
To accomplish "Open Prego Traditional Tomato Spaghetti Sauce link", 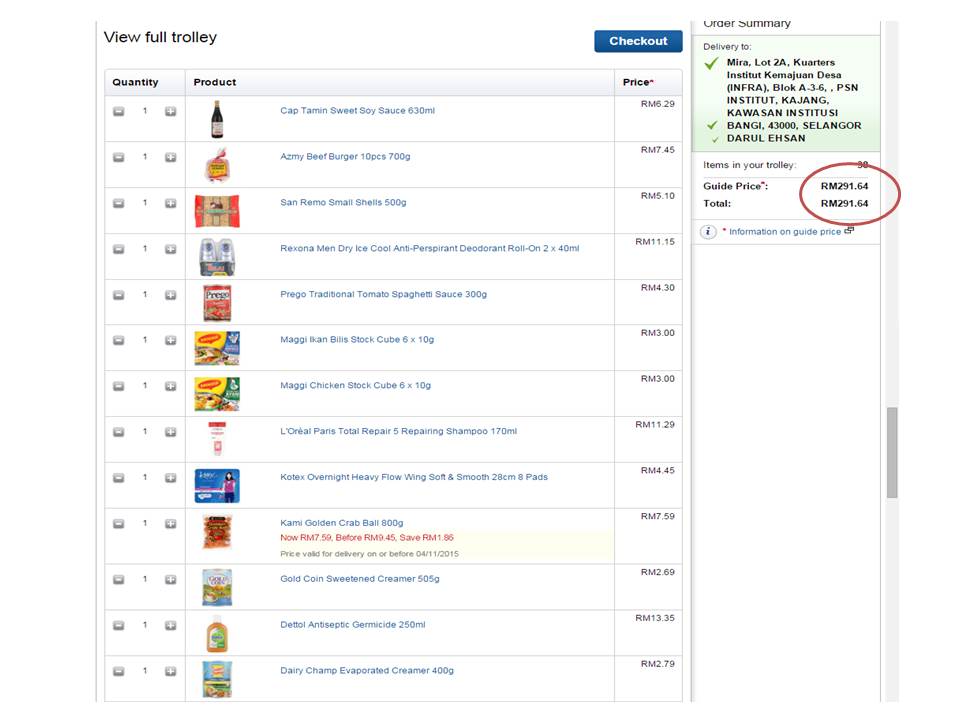I will [x=384, y=294].
